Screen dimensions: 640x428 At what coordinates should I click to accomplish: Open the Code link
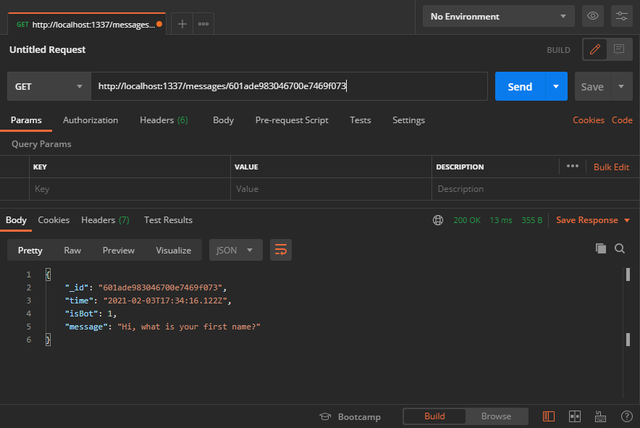622,120
